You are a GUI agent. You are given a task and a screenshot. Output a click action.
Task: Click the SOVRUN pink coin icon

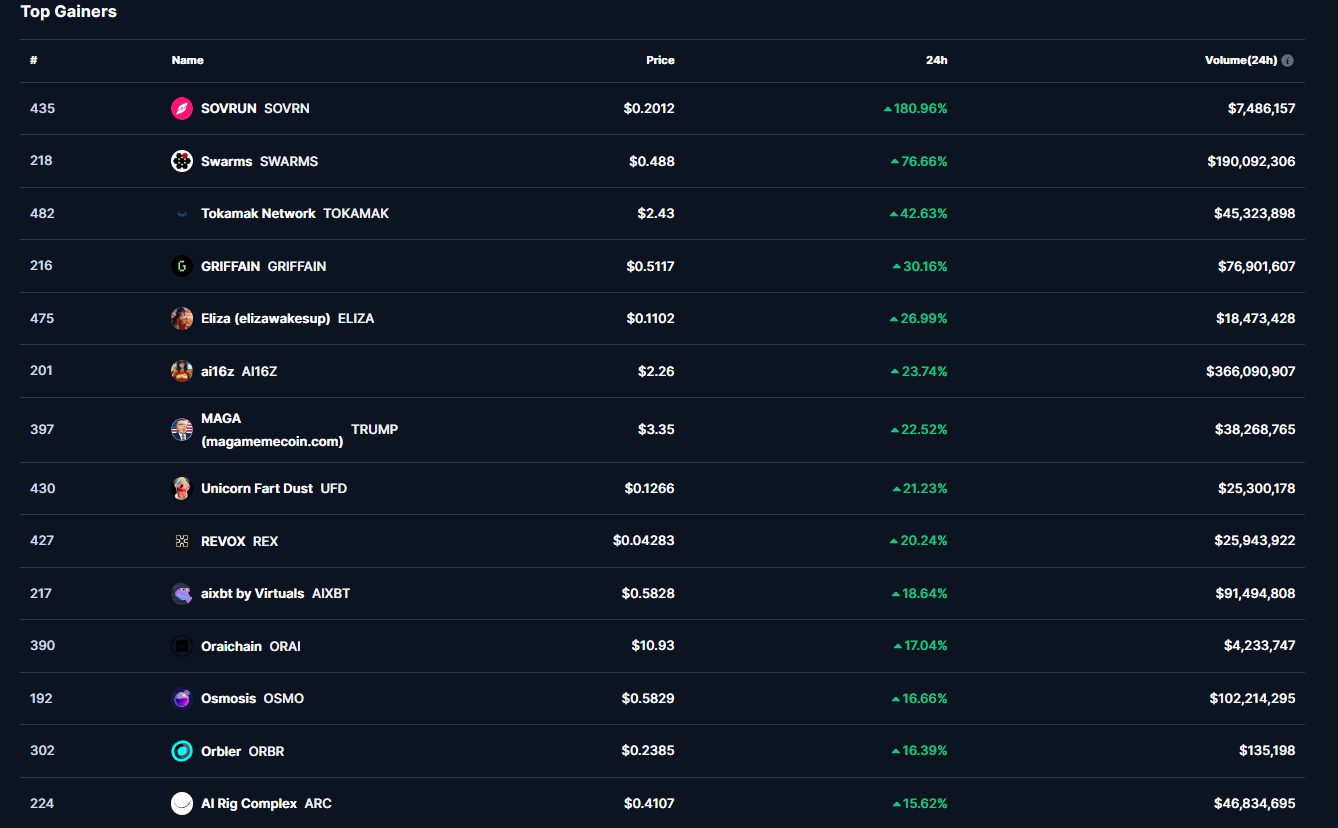point(182,109)
